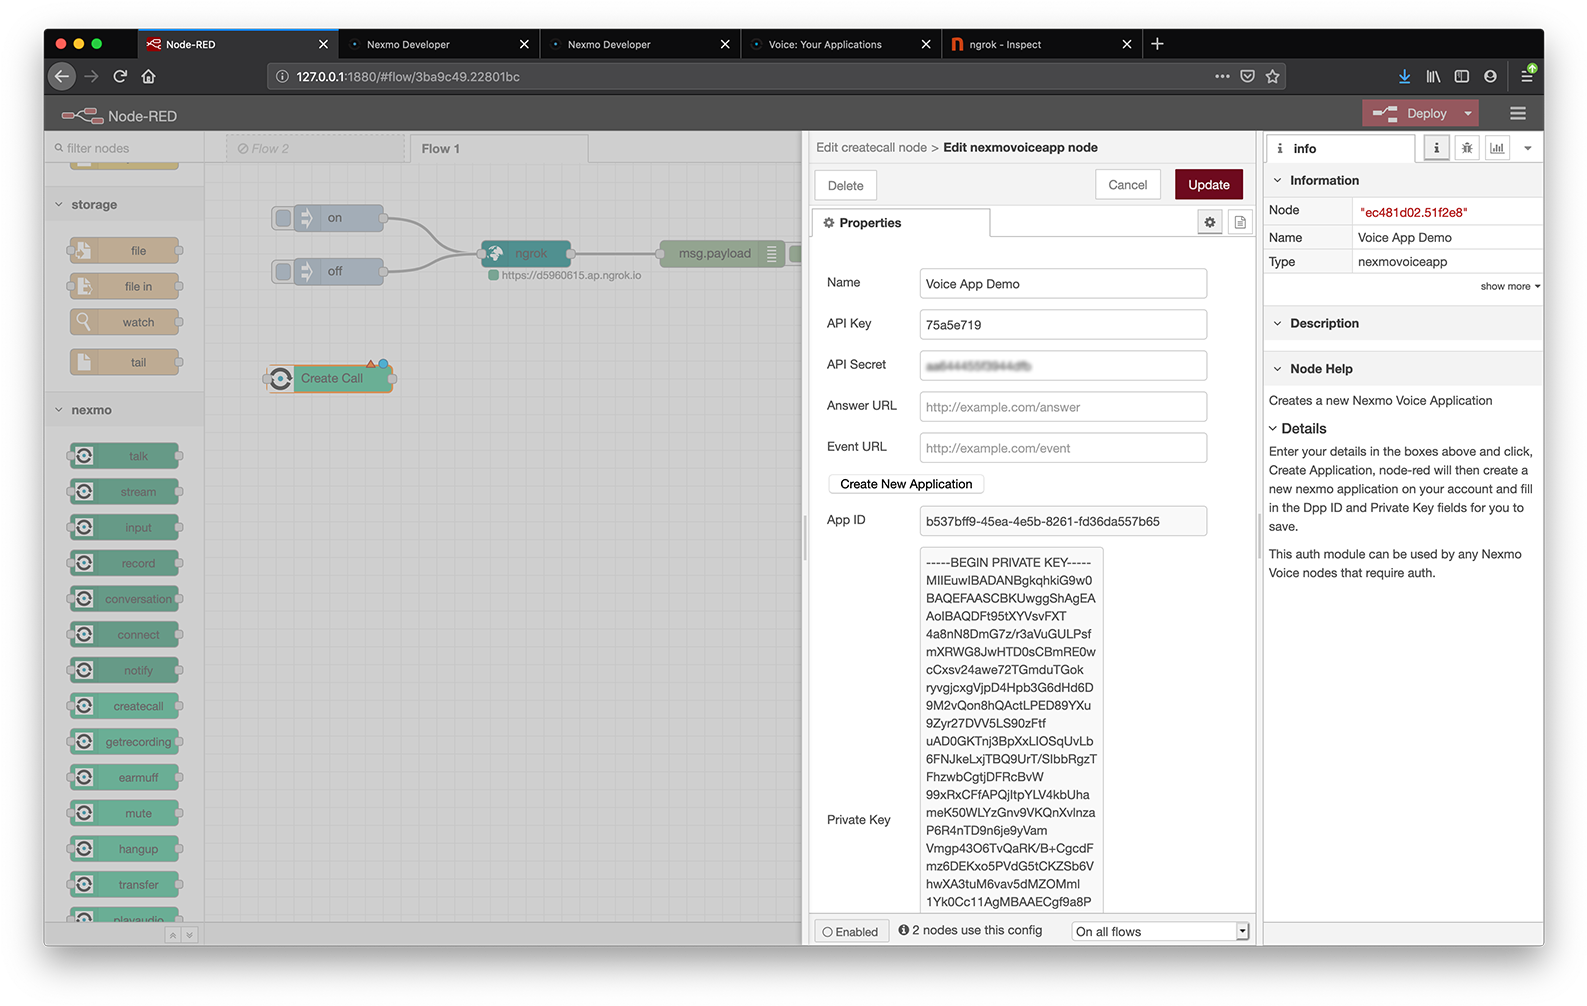Viewport: 1587px width, 1006px height.
Task: Select the watch node in palette
Action: (125, 322)
